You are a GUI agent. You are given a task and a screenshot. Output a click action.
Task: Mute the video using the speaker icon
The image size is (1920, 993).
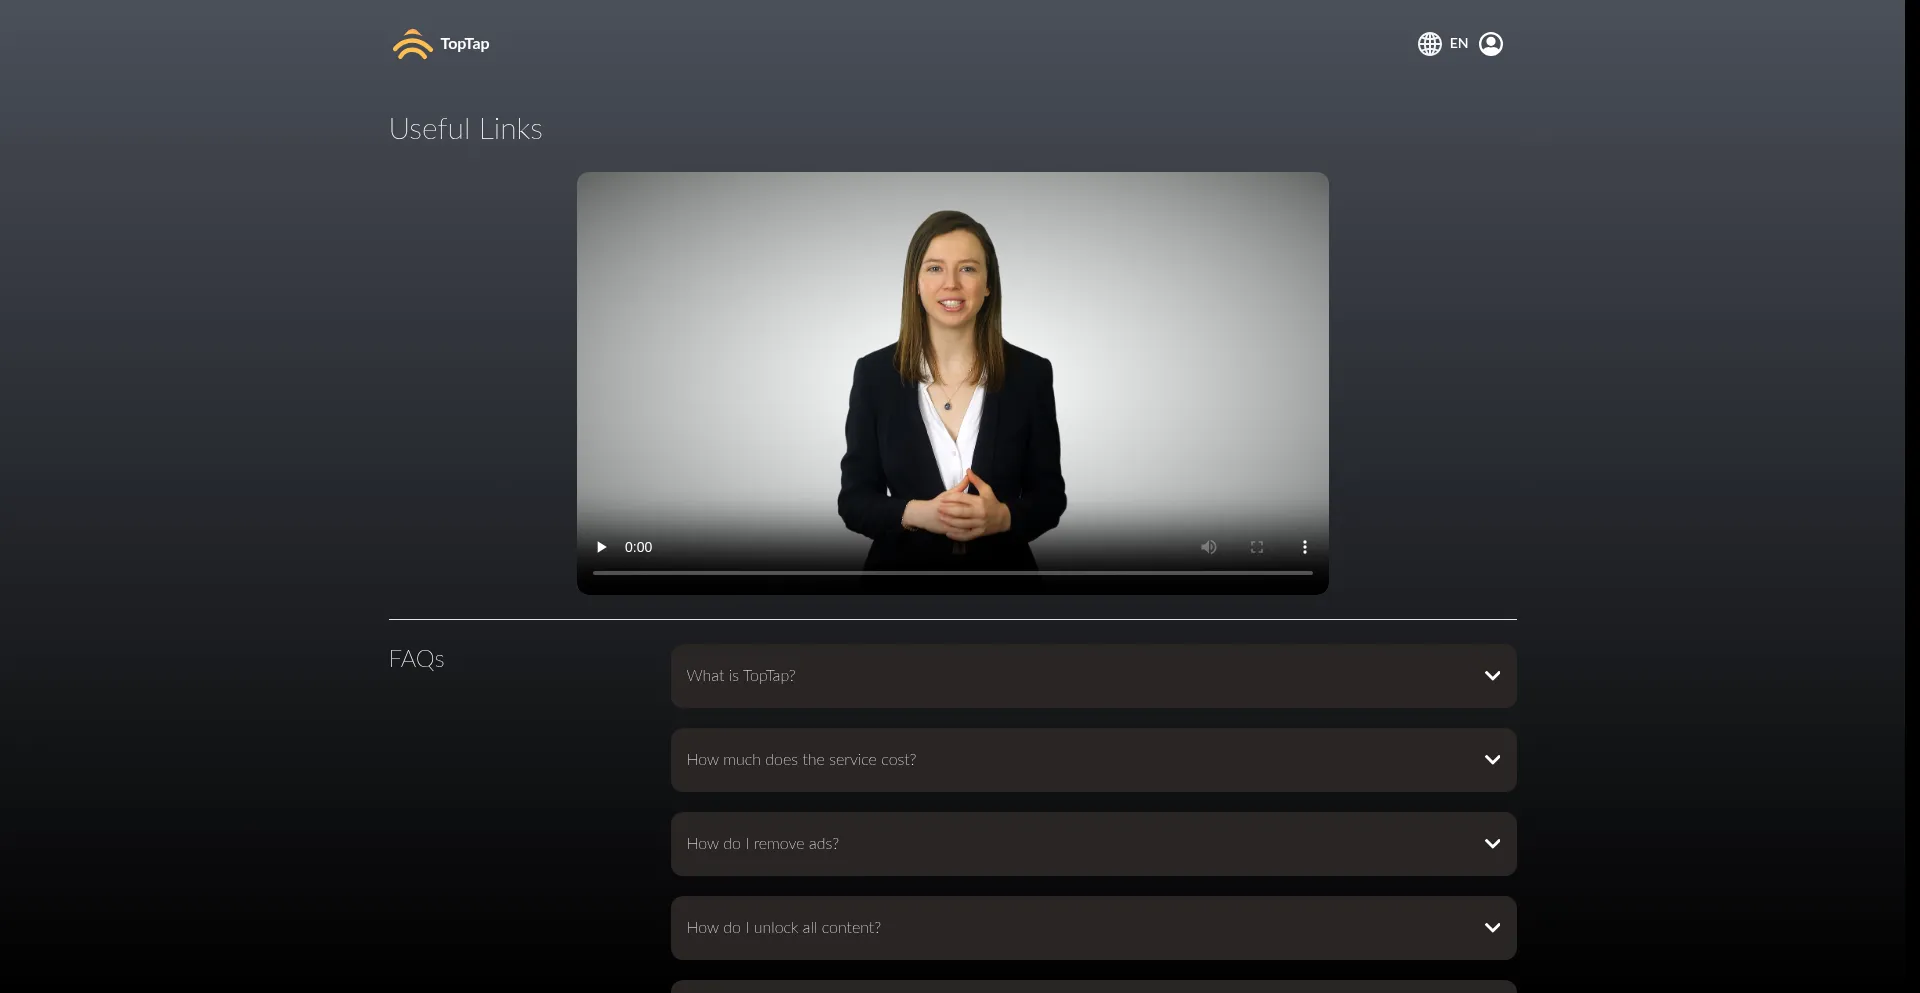pyautogui.click(x=1208, y=547)
